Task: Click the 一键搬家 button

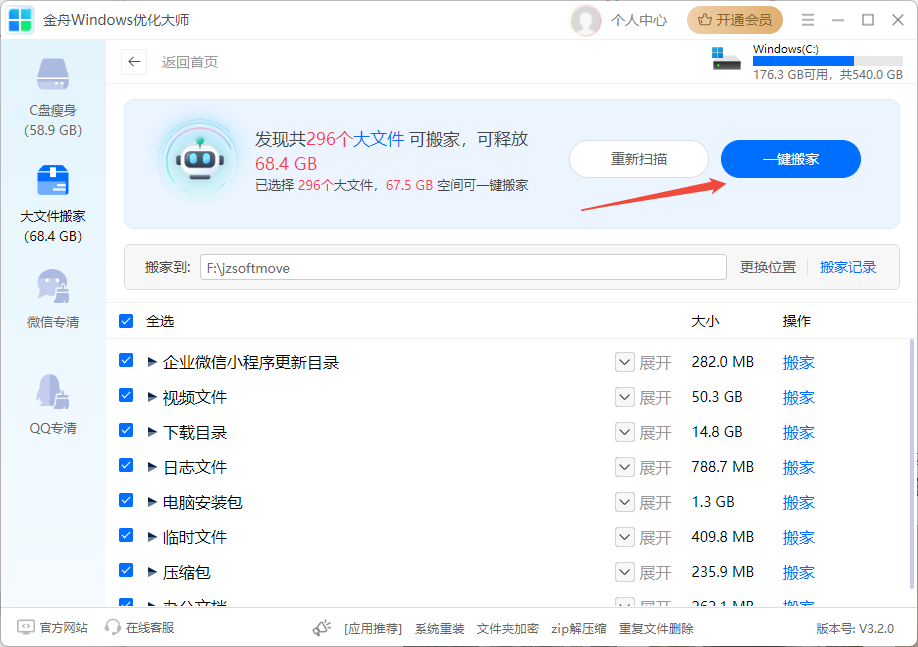Action: click(790, 159)
